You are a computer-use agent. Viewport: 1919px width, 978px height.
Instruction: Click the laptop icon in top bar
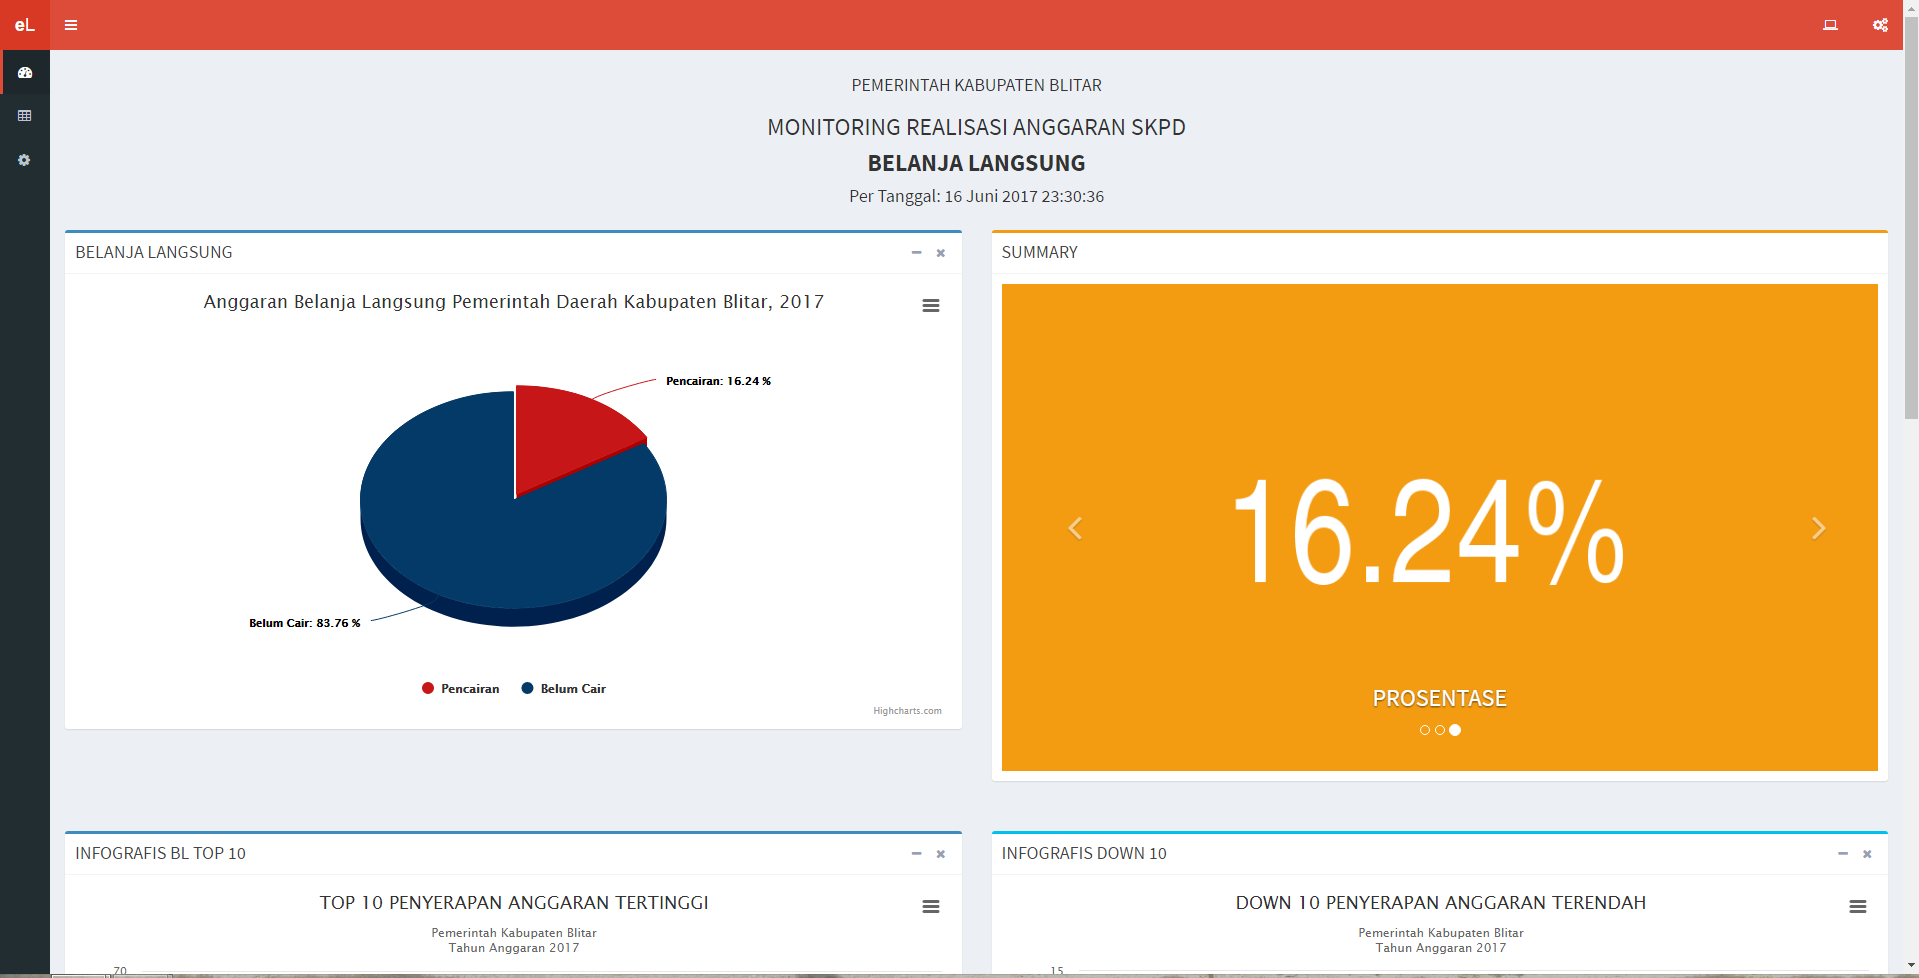[1830, 25]
